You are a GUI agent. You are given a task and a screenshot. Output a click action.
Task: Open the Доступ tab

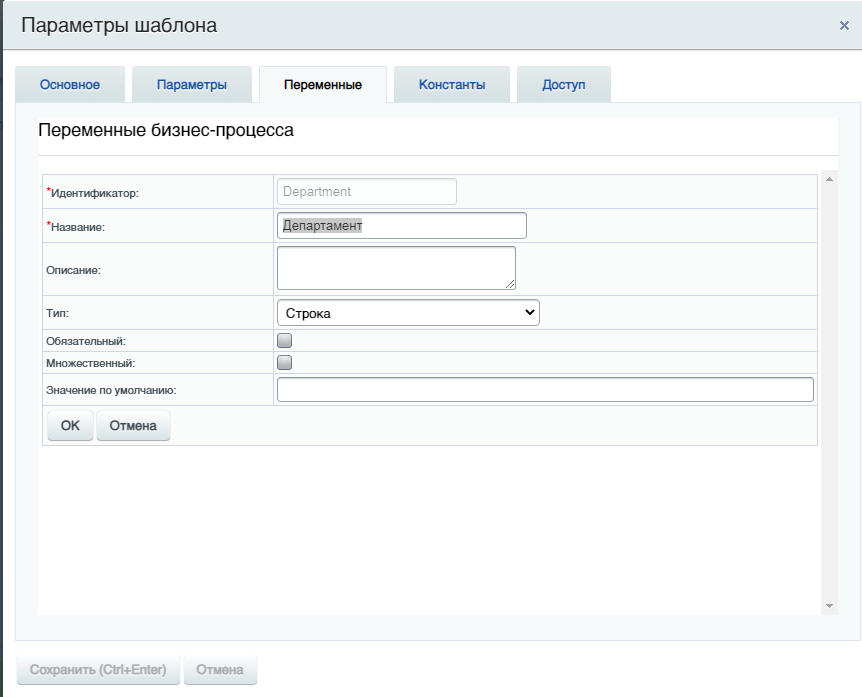pyautogui.click(x=563, y=85)
